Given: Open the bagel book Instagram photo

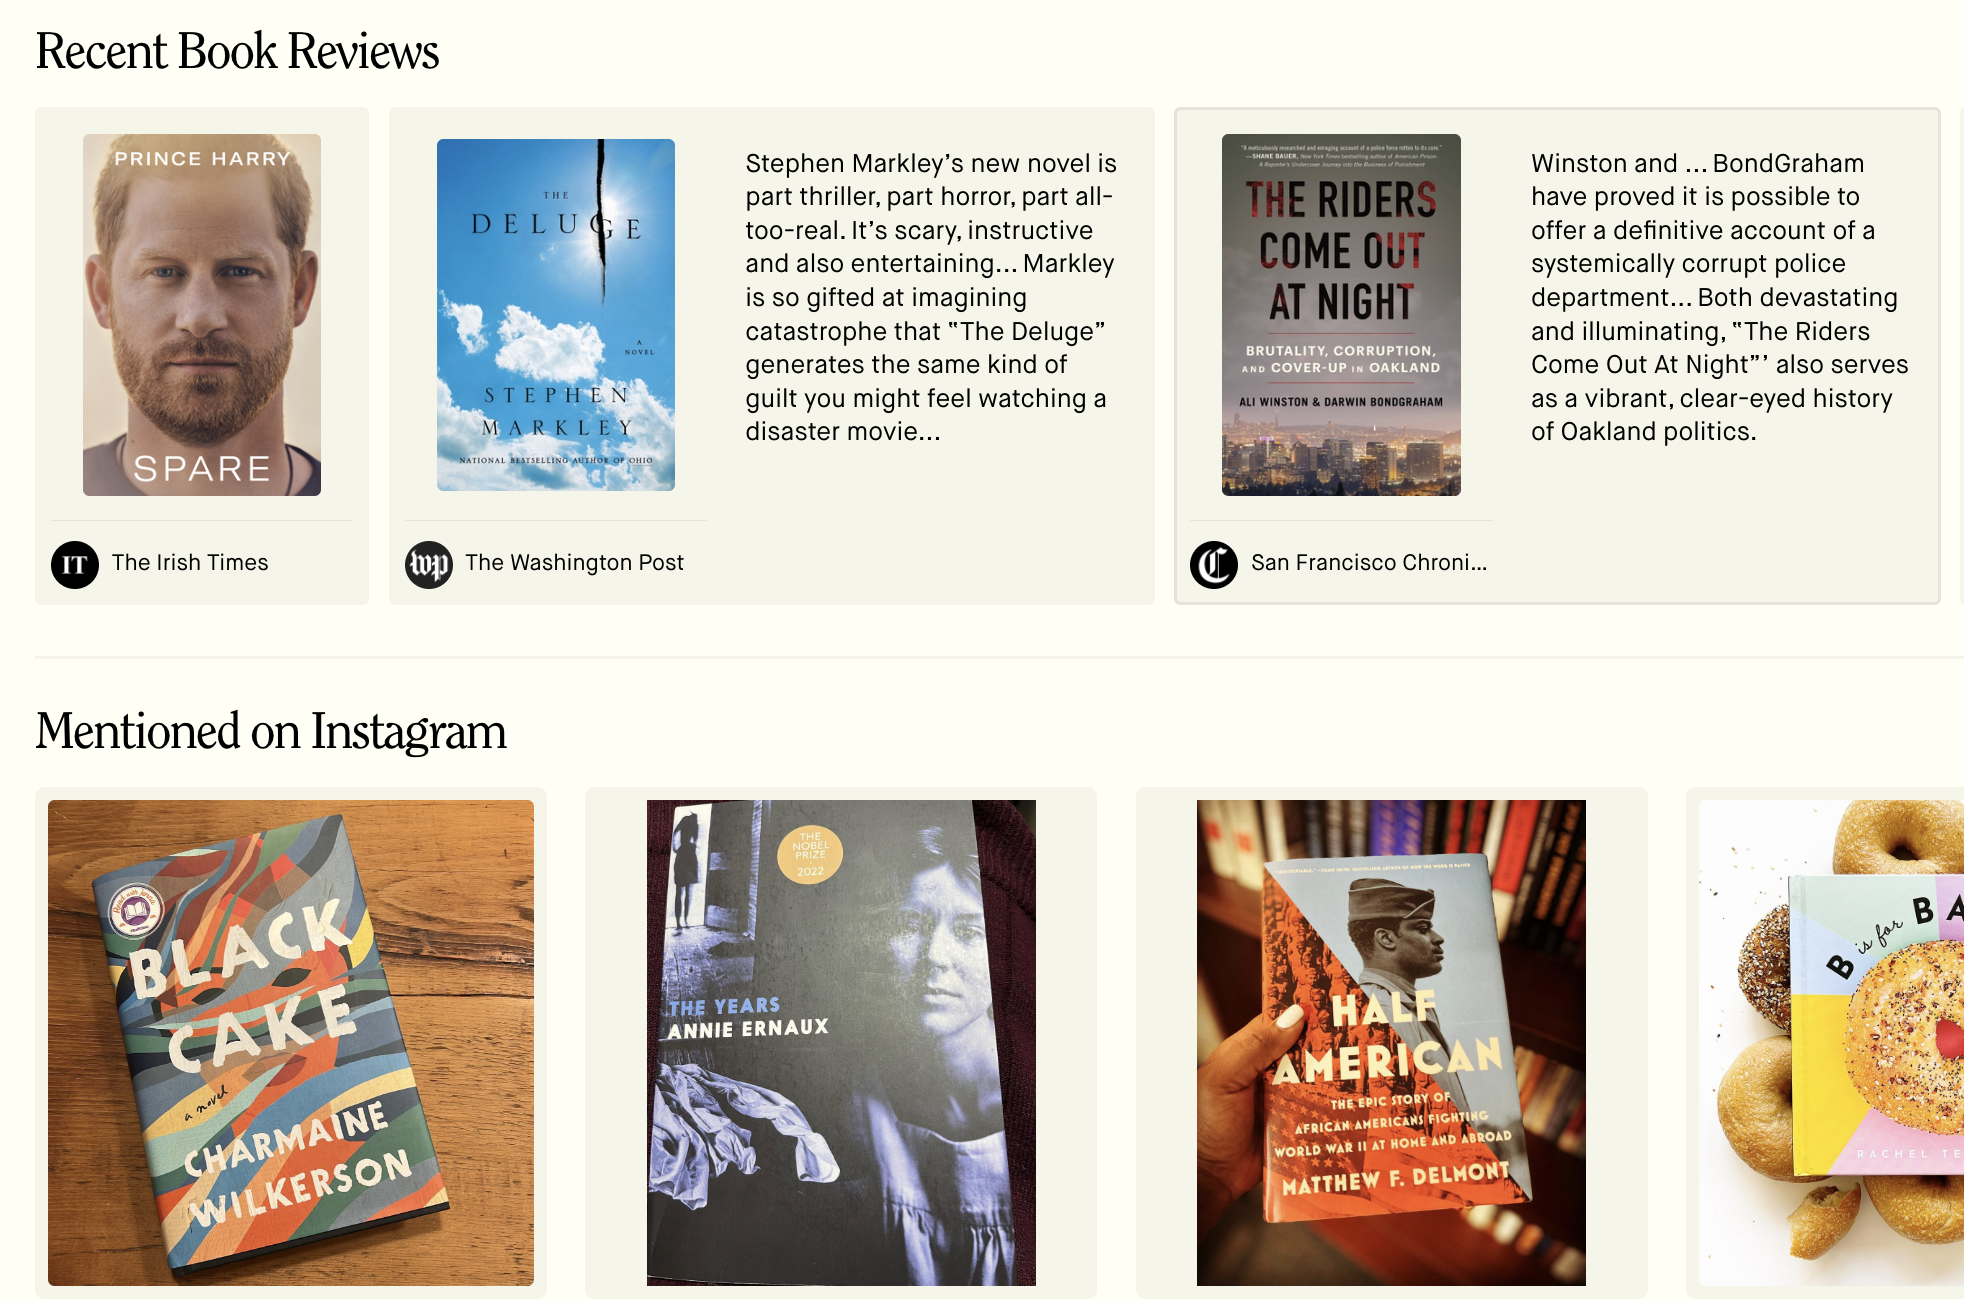Looking at the screenshot, I should [1831, 1043].
